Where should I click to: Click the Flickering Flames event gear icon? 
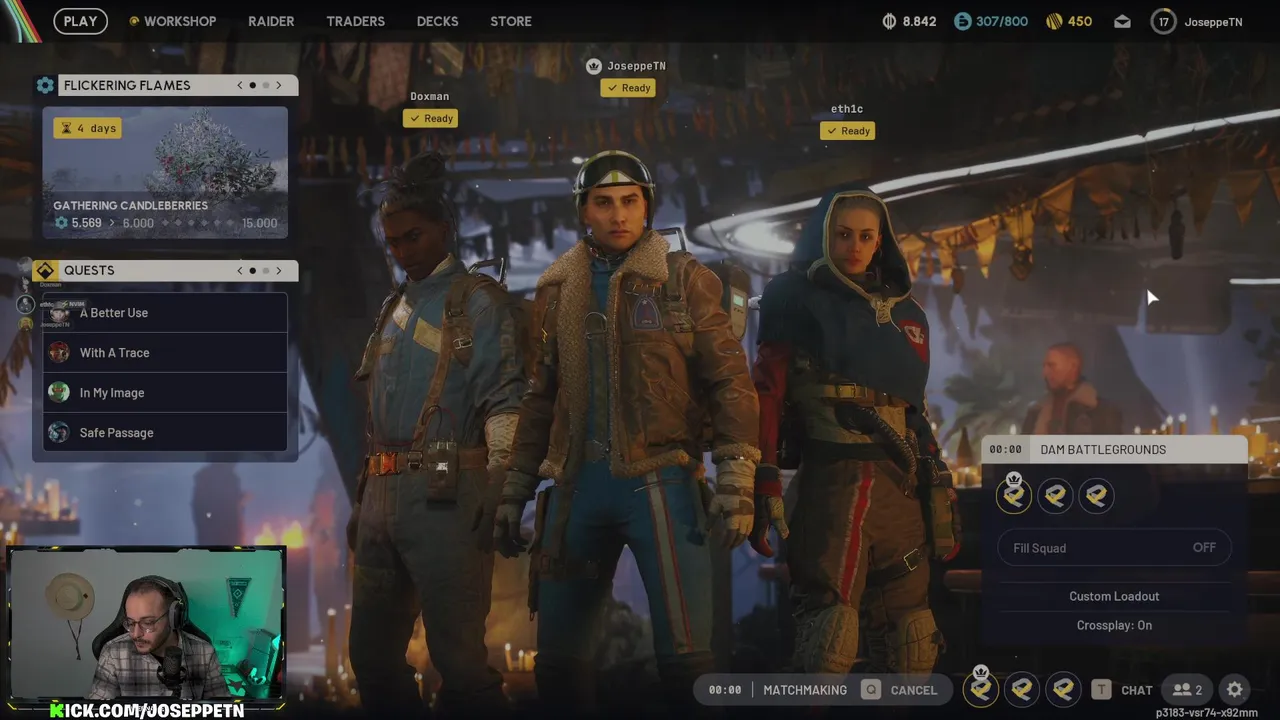click(45, 85)
